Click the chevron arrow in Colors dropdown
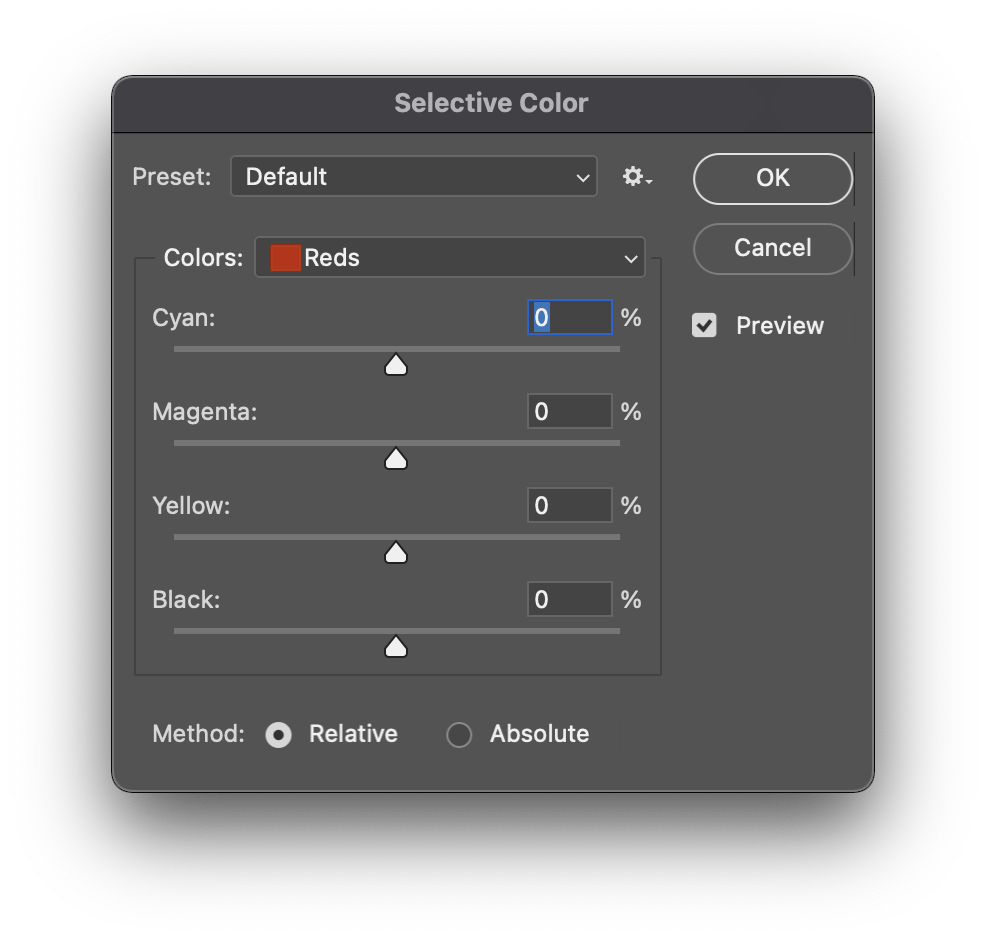This screenshot has width=986, height=940. tap(630, 259)
